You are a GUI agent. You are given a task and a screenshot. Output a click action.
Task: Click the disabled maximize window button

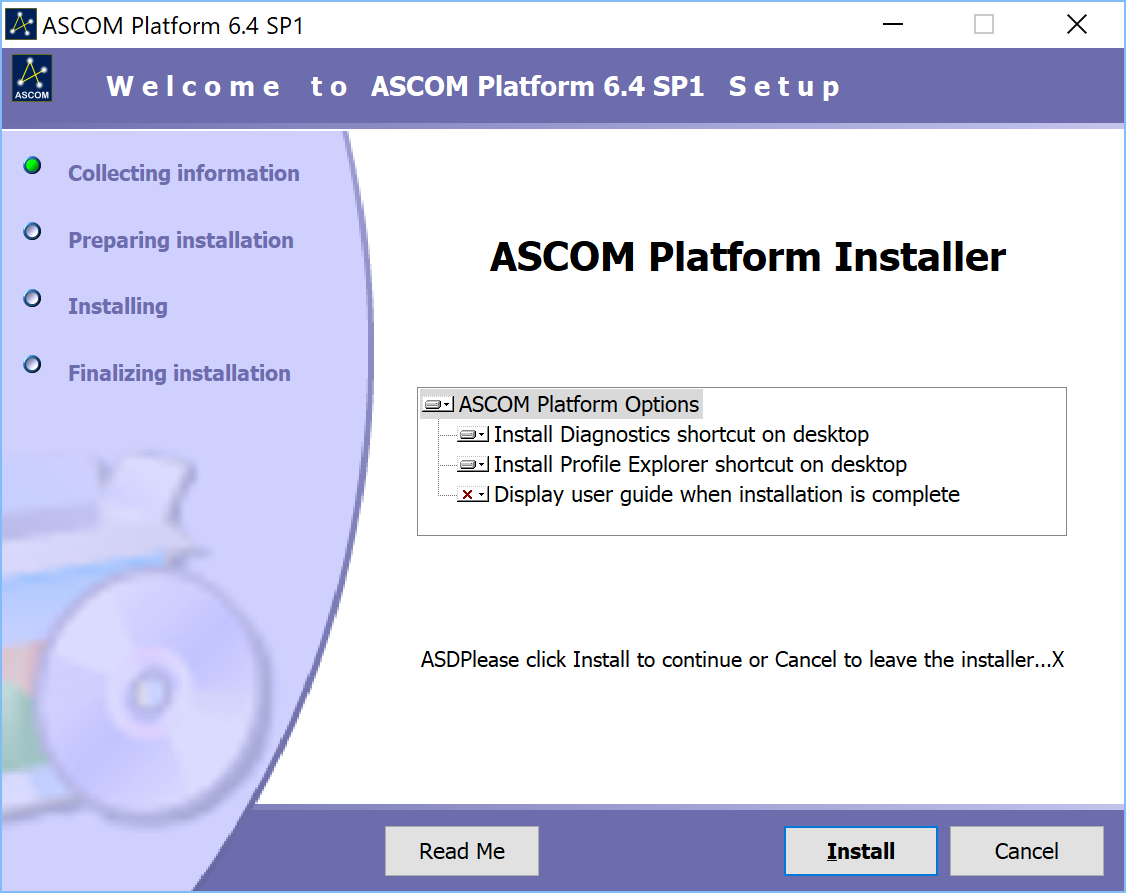coord(984,24)
